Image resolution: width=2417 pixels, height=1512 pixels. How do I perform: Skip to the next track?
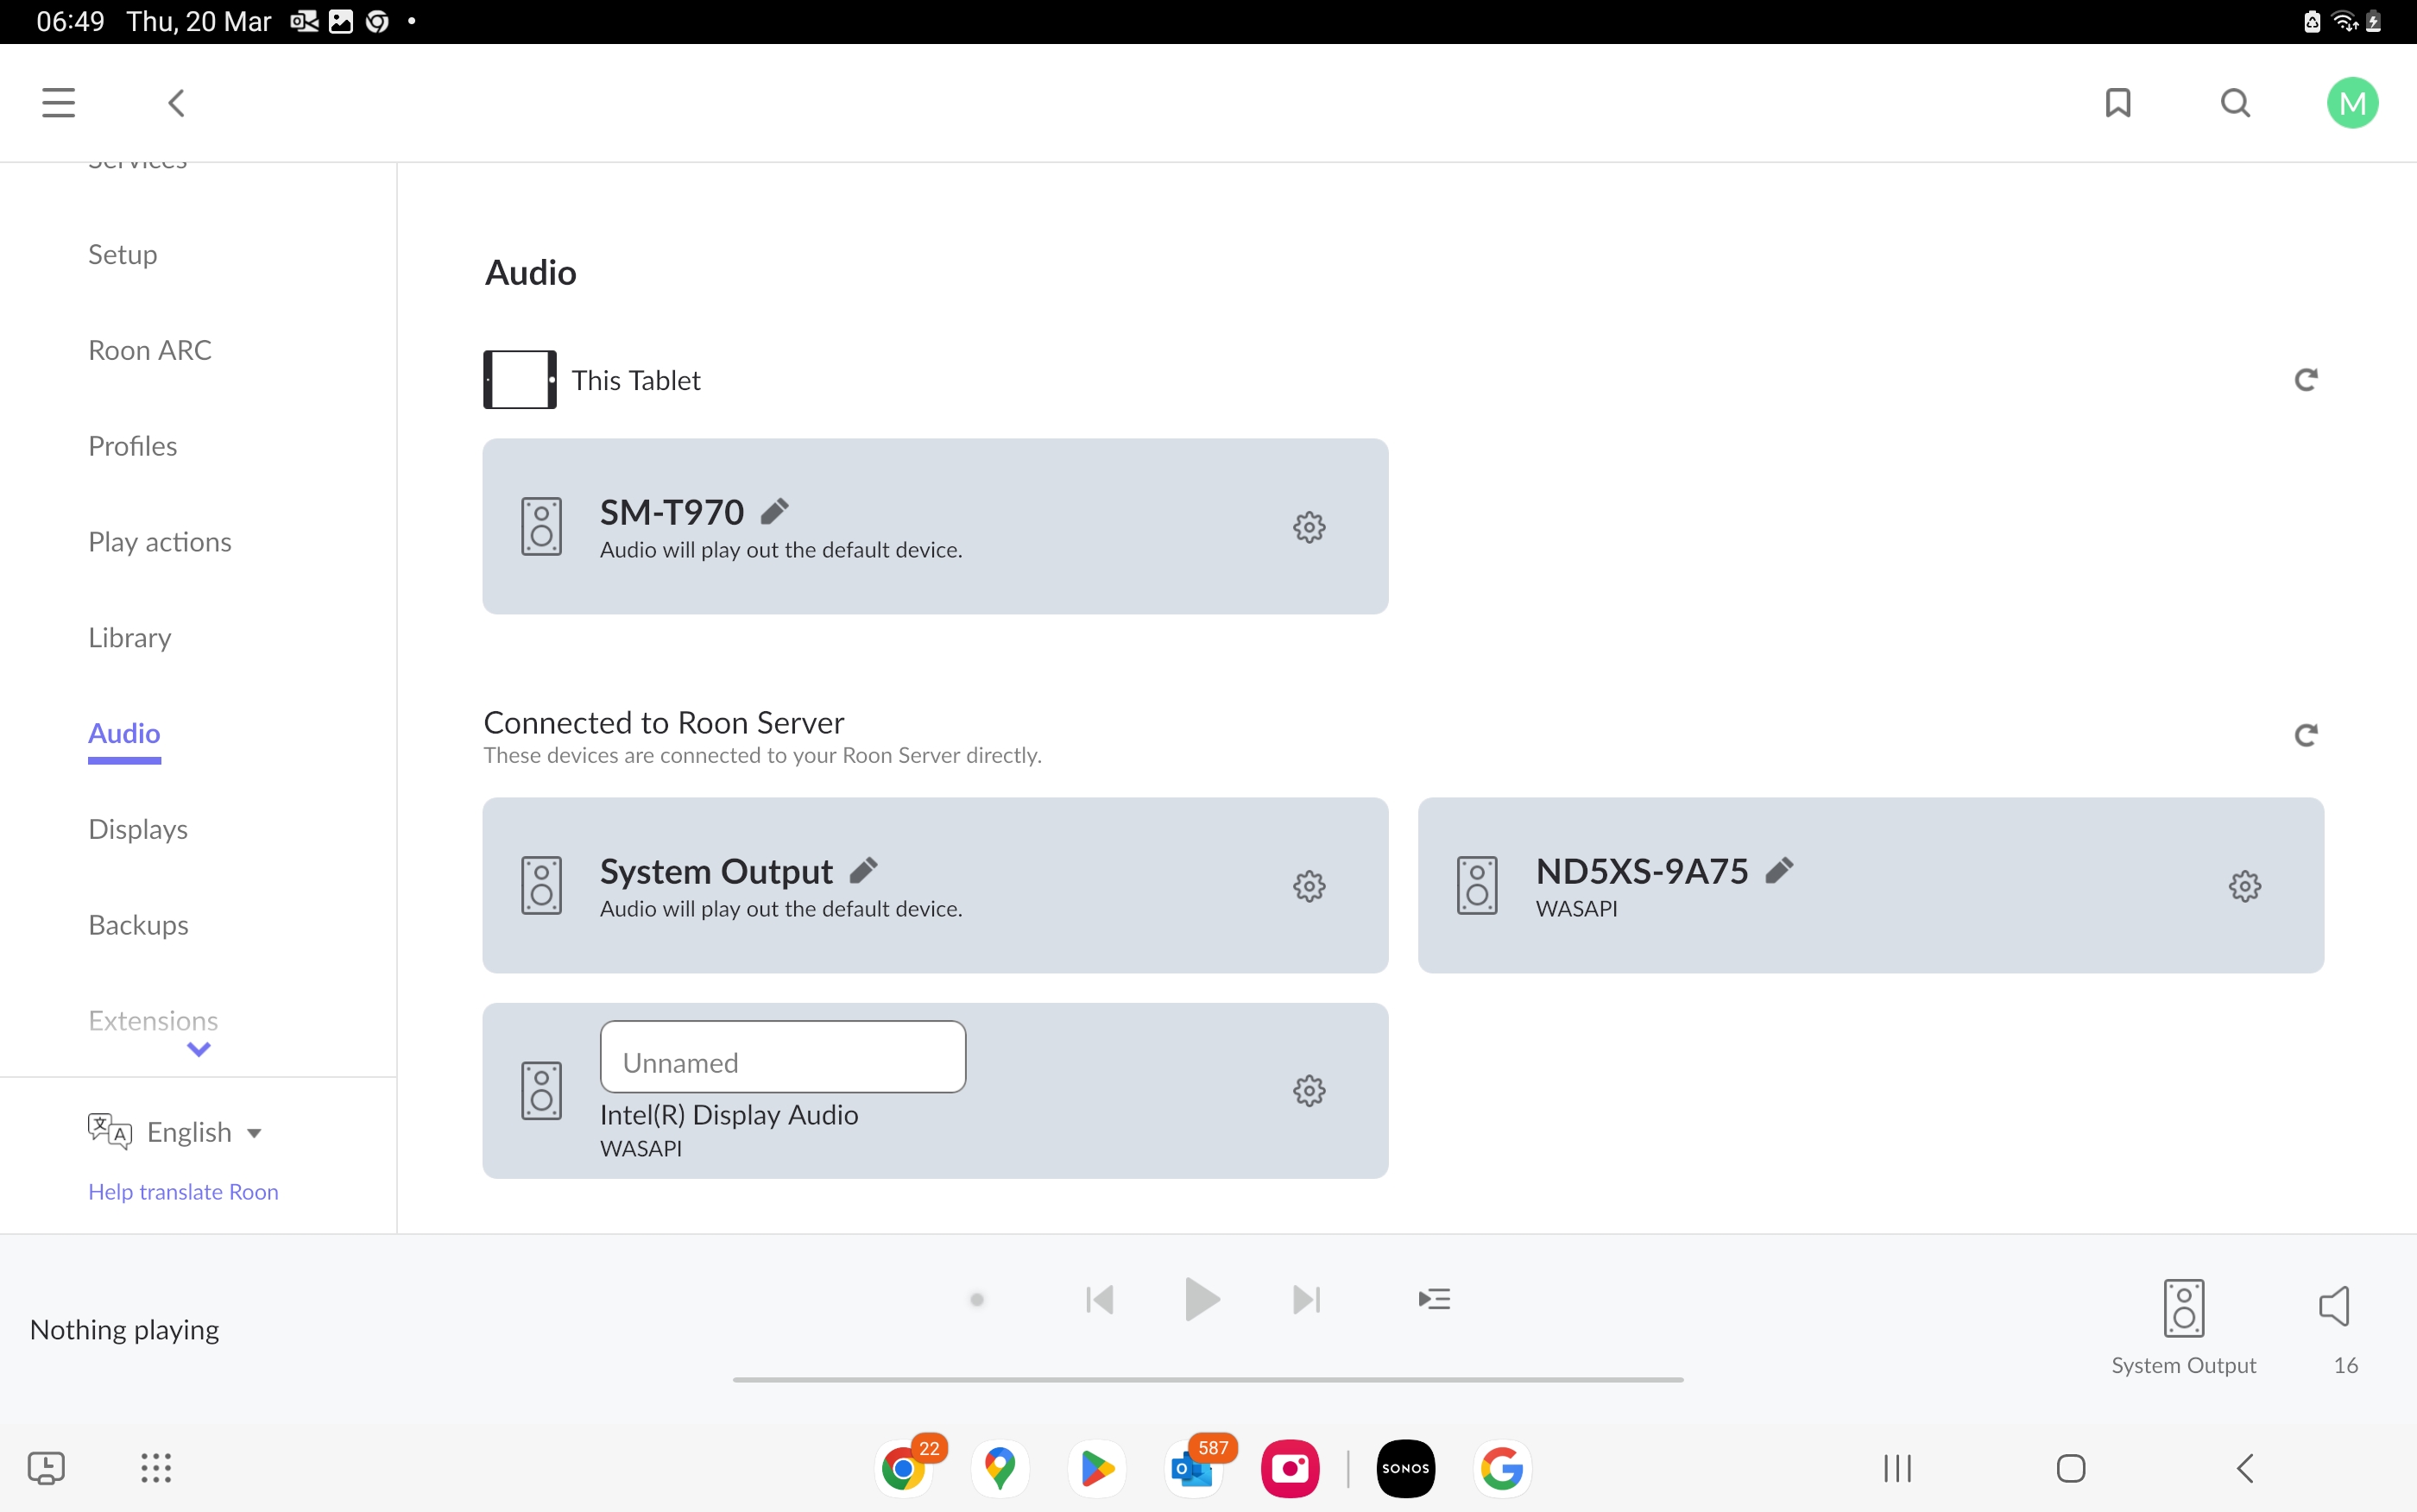coord(1306,1299)
